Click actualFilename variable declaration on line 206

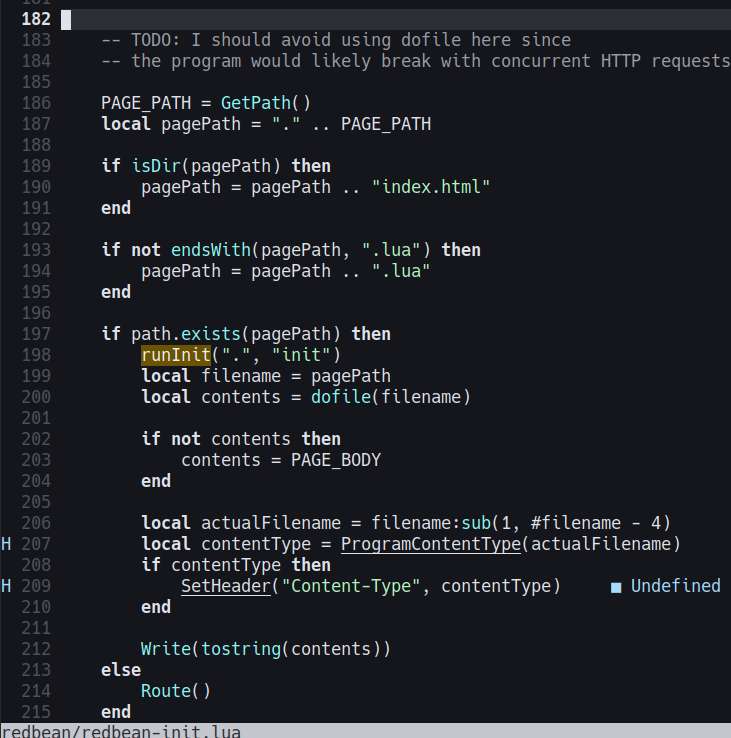271,523
